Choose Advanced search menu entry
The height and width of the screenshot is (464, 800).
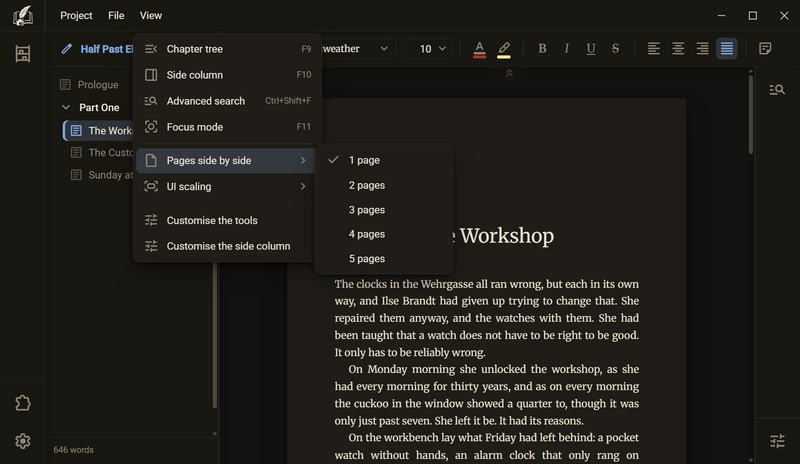[x=228, y=101]
